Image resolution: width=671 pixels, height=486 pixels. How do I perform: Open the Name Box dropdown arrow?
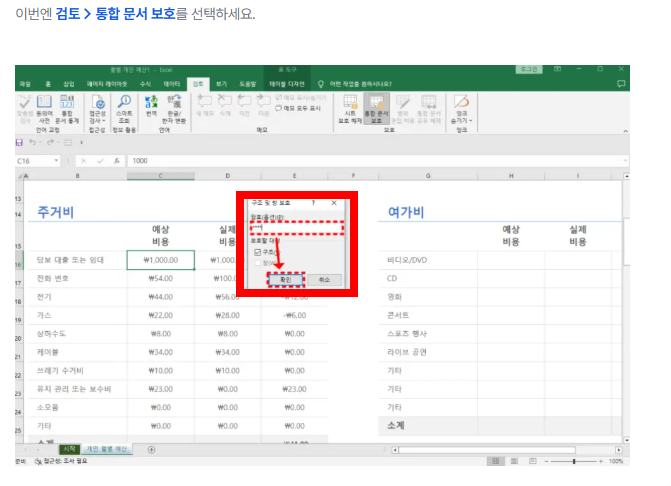pos(56,161)
